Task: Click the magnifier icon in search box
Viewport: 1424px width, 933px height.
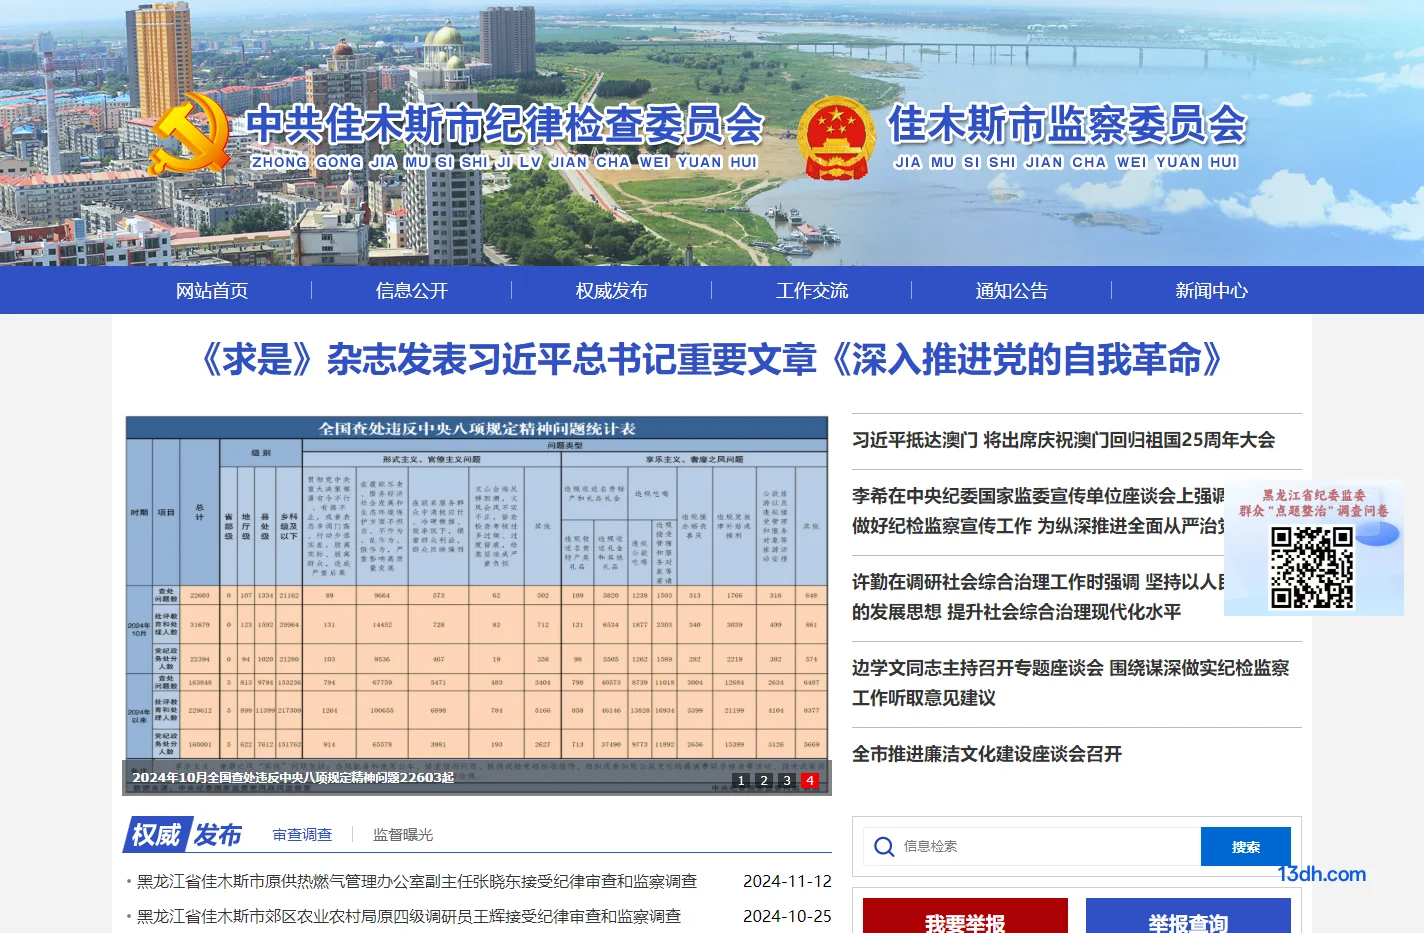Action: point(884,847)
